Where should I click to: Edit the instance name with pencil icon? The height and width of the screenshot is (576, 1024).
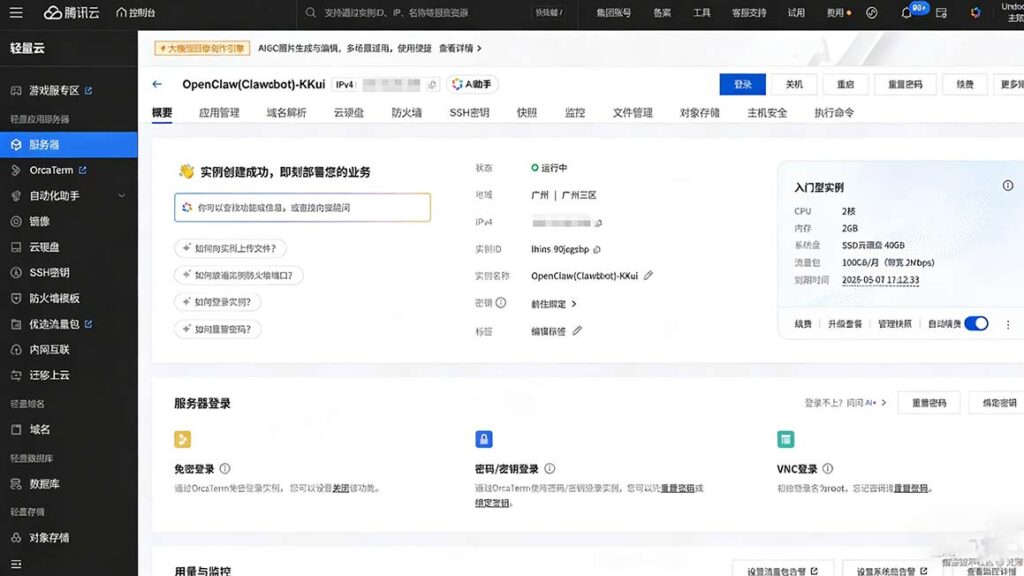coord(648,275)
